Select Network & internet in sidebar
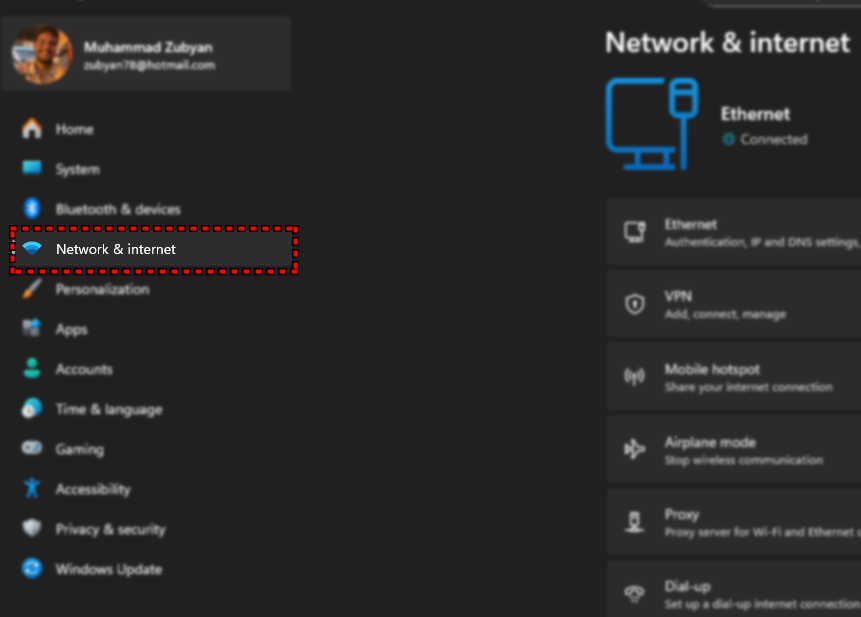This screenshot has height=617, width=861. pos(115,249)
